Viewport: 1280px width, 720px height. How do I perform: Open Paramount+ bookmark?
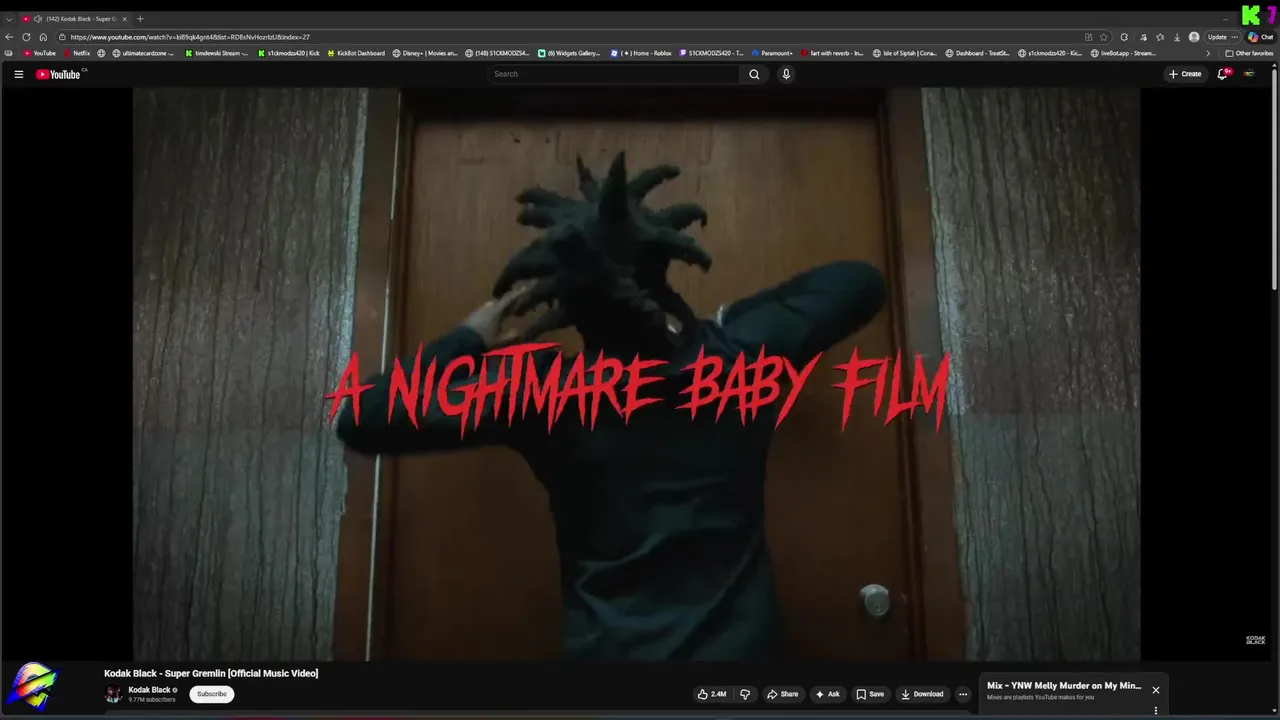coord(772,53)
